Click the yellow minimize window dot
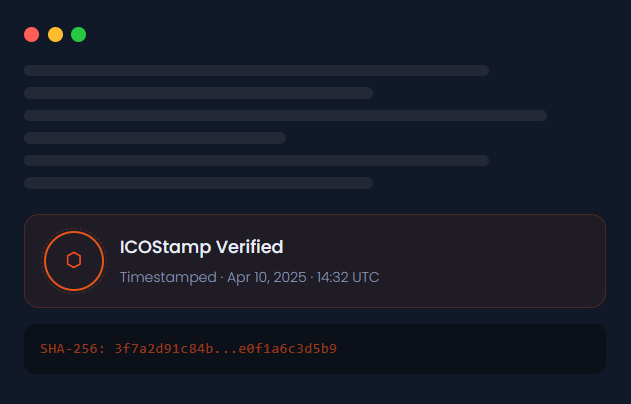Screen dimensions: 631x404 coord(55,35)
